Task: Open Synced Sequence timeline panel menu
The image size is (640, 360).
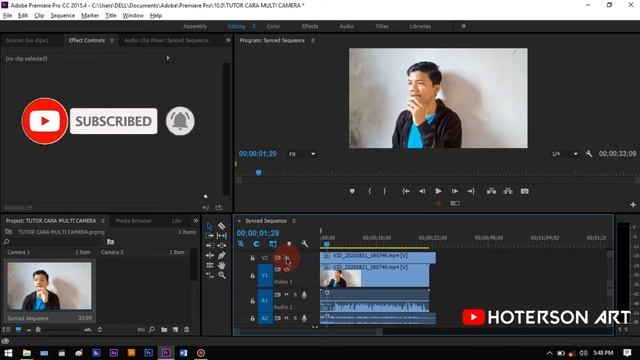Action: pos(294,221)
